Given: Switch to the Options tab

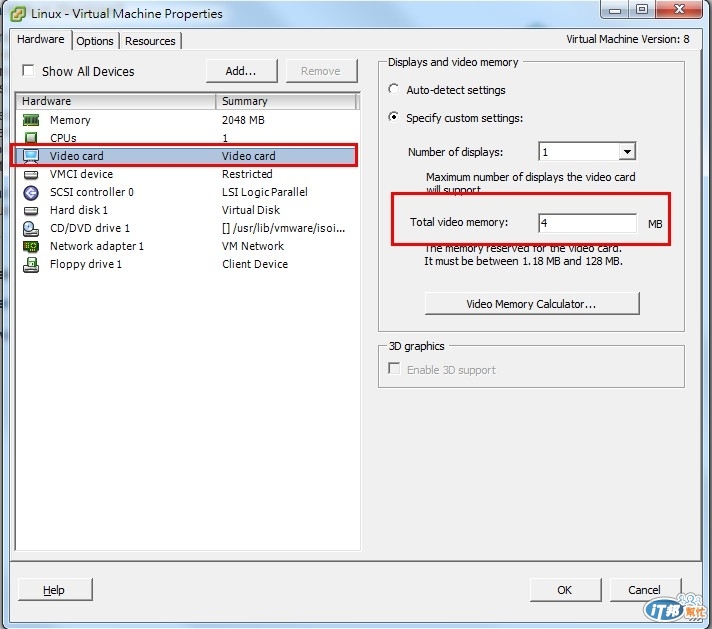Looking at the screenshot, I should 95,41.
